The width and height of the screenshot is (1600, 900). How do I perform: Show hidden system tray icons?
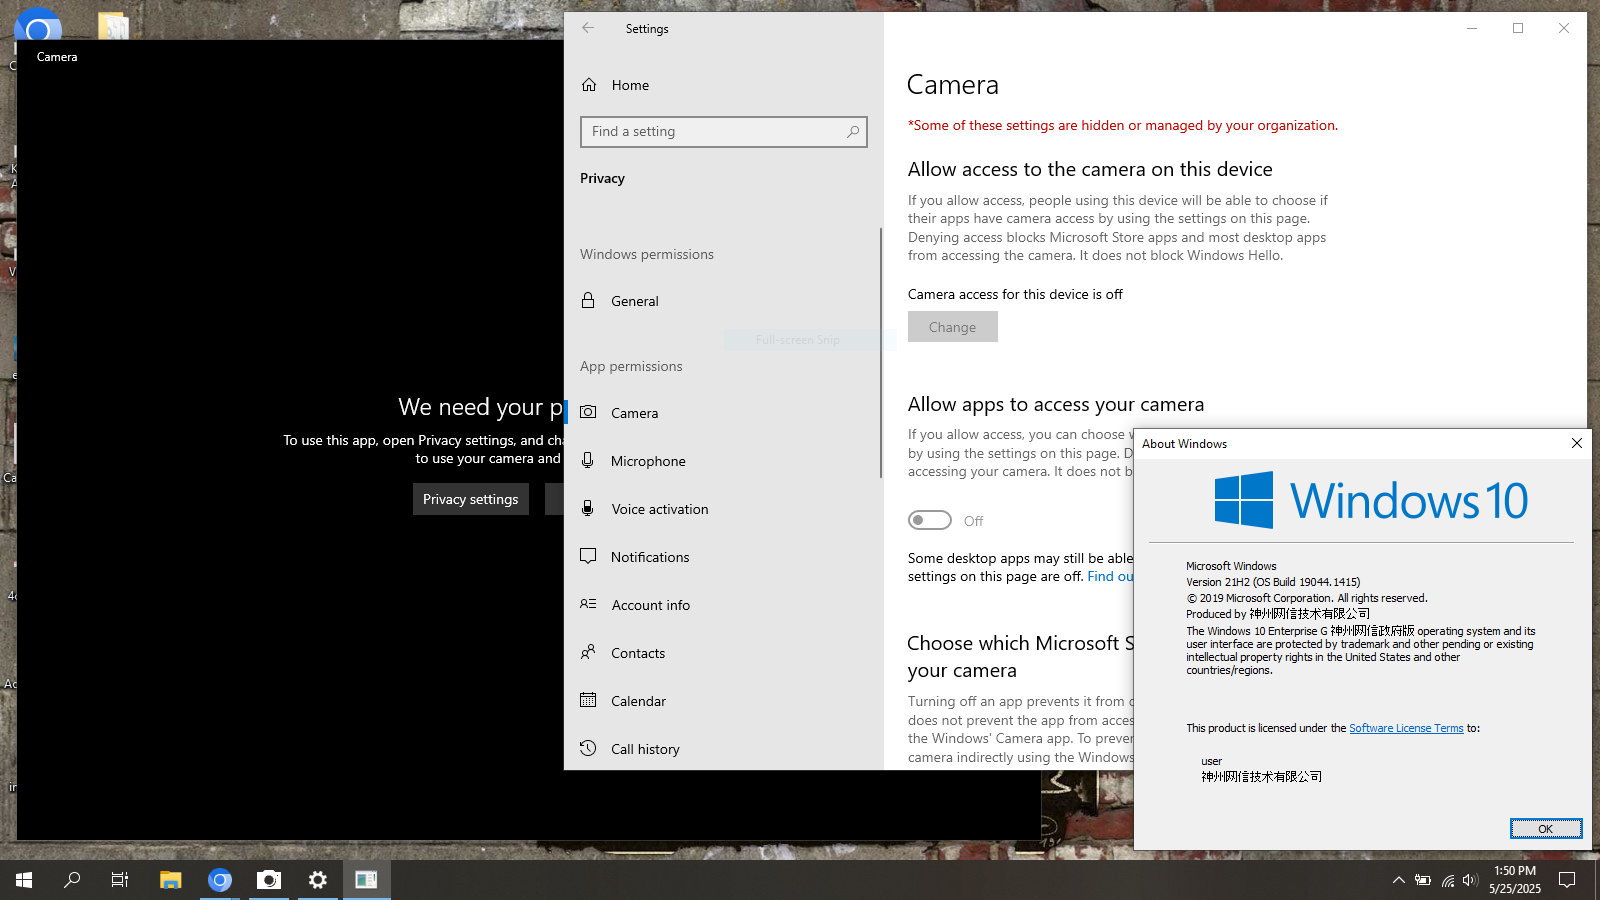pos(1398,880)
